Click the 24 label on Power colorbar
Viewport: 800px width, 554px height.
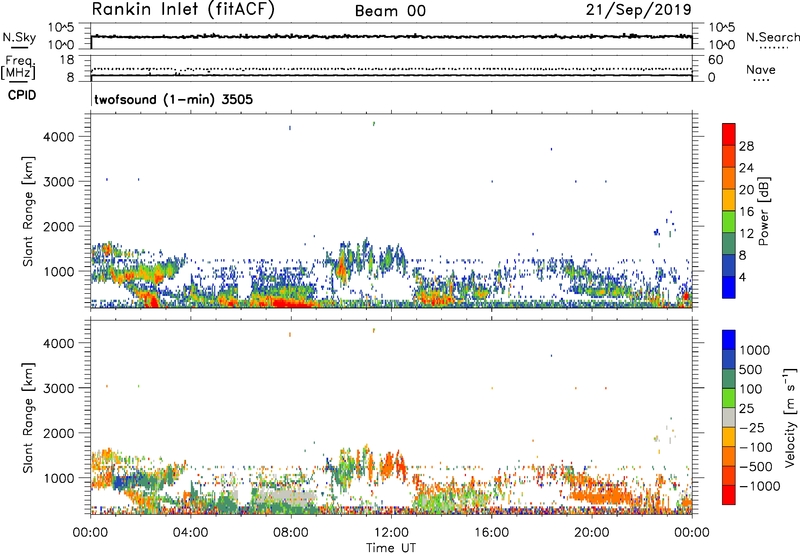pos(746,168)
